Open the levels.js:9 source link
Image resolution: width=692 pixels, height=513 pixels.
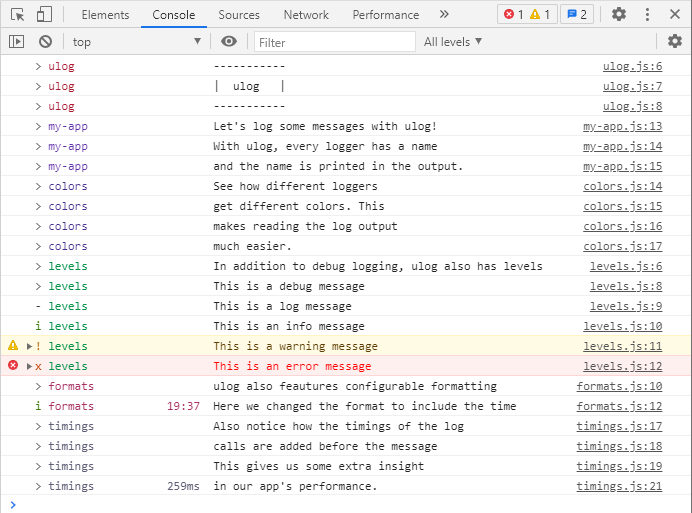pos(626,306)
